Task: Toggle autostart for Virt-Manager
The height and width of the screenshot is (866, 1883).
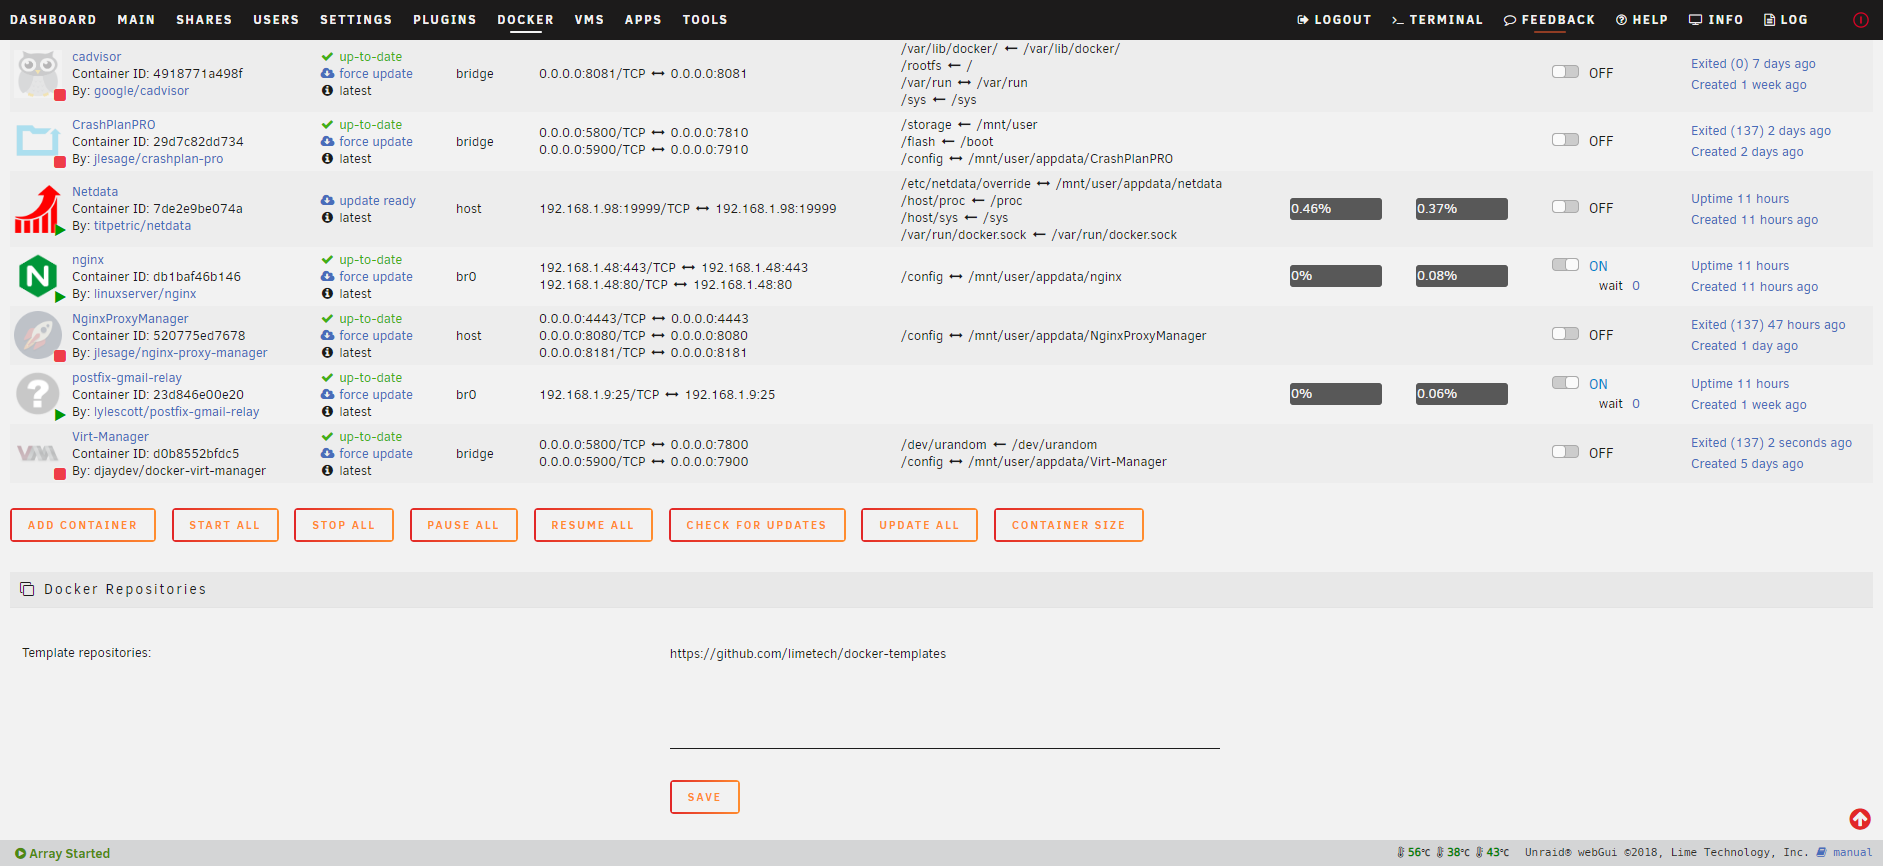Action: click(x=1565, y=452)
